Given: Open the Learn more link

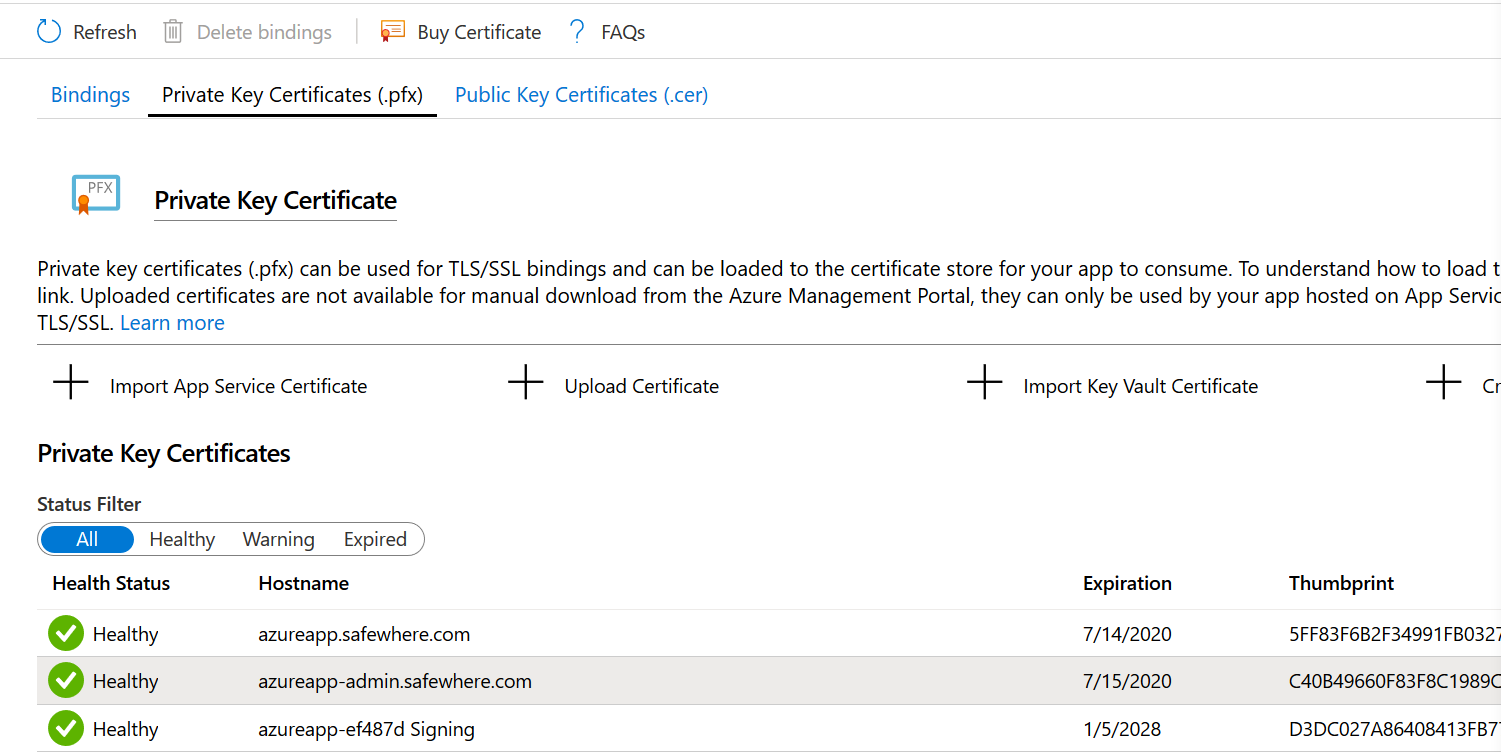Looking at the screenshot, I should point(172,323).
